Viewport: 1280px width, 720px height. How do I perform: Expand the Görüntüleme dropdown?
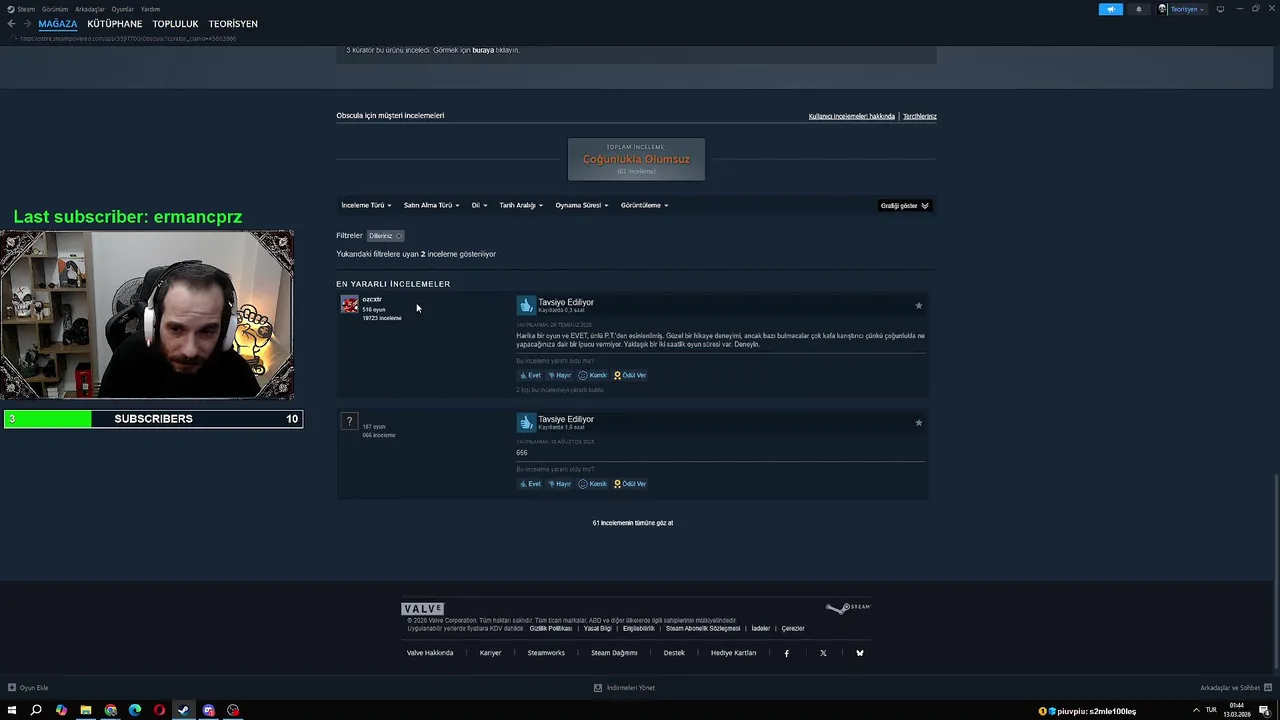tap(644, 205)
